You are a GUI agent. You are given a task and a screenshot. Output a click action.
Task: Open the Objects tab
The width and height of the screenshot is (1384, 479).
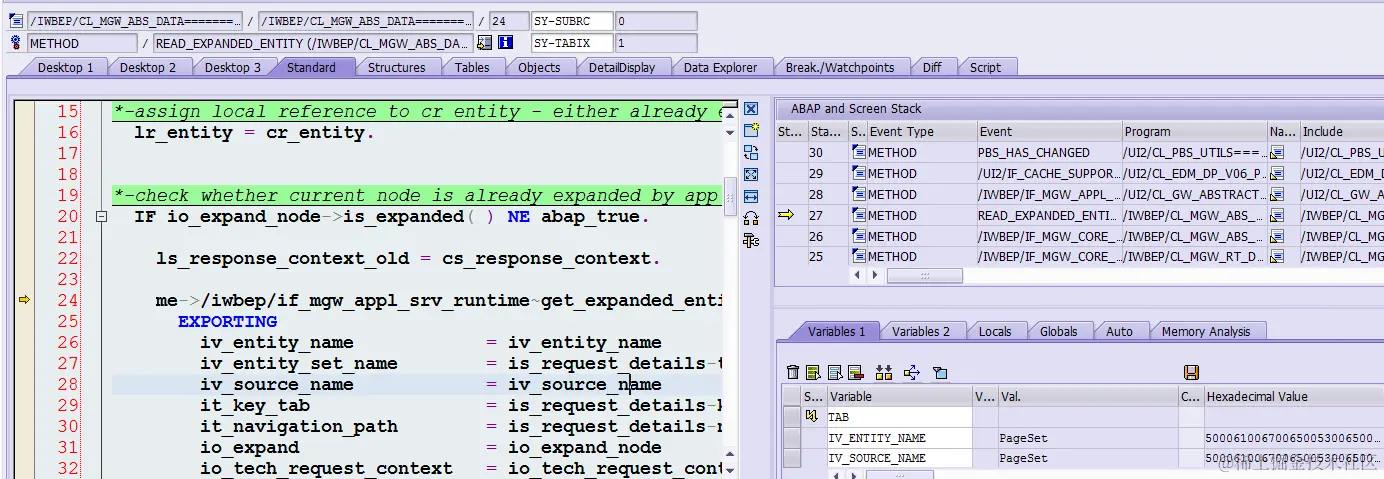coord(539,67)
